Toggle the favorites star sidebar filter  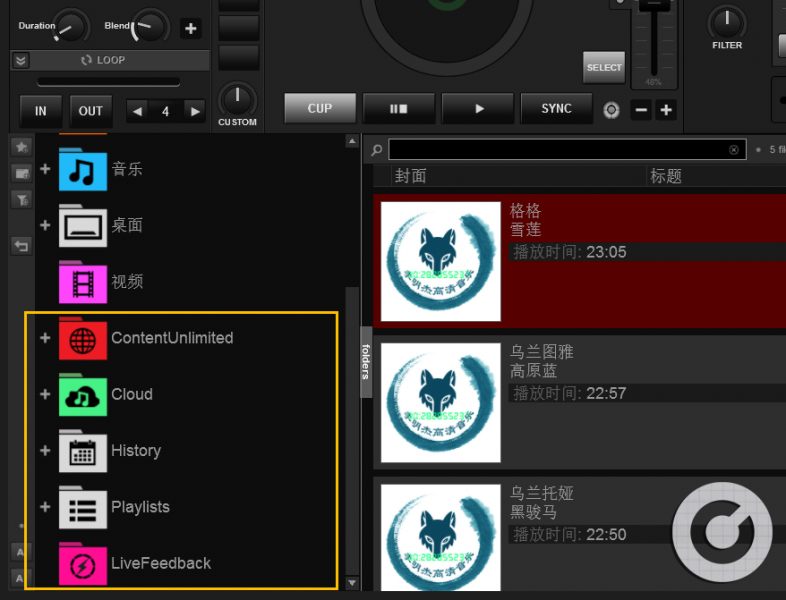[20, 147]
